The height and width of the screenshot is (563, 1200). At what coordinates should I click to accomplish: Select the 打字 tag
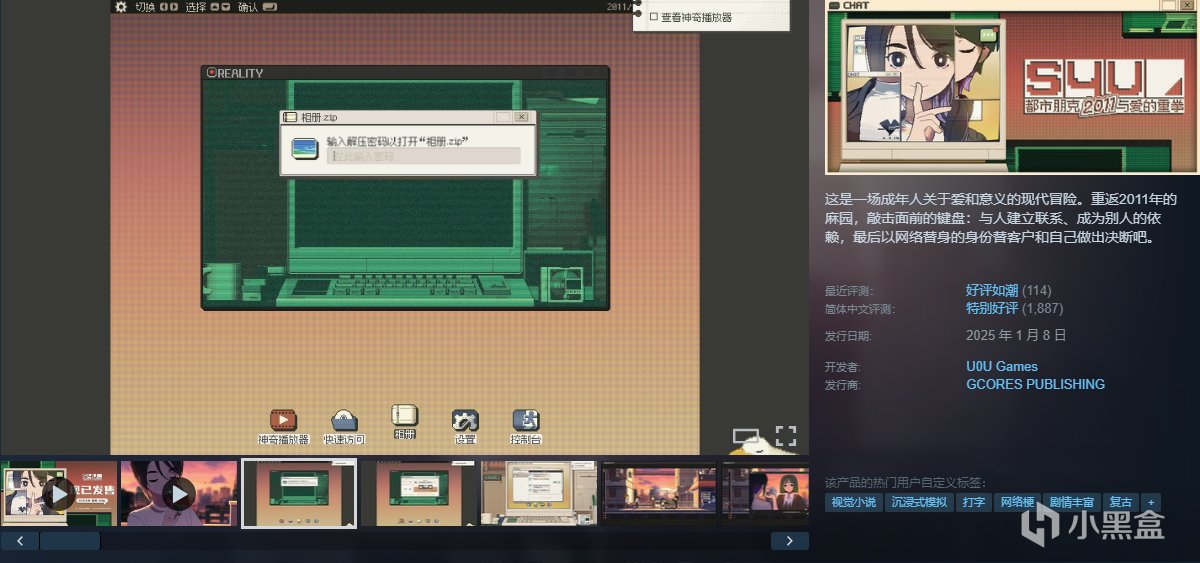(x=973, y=502)
